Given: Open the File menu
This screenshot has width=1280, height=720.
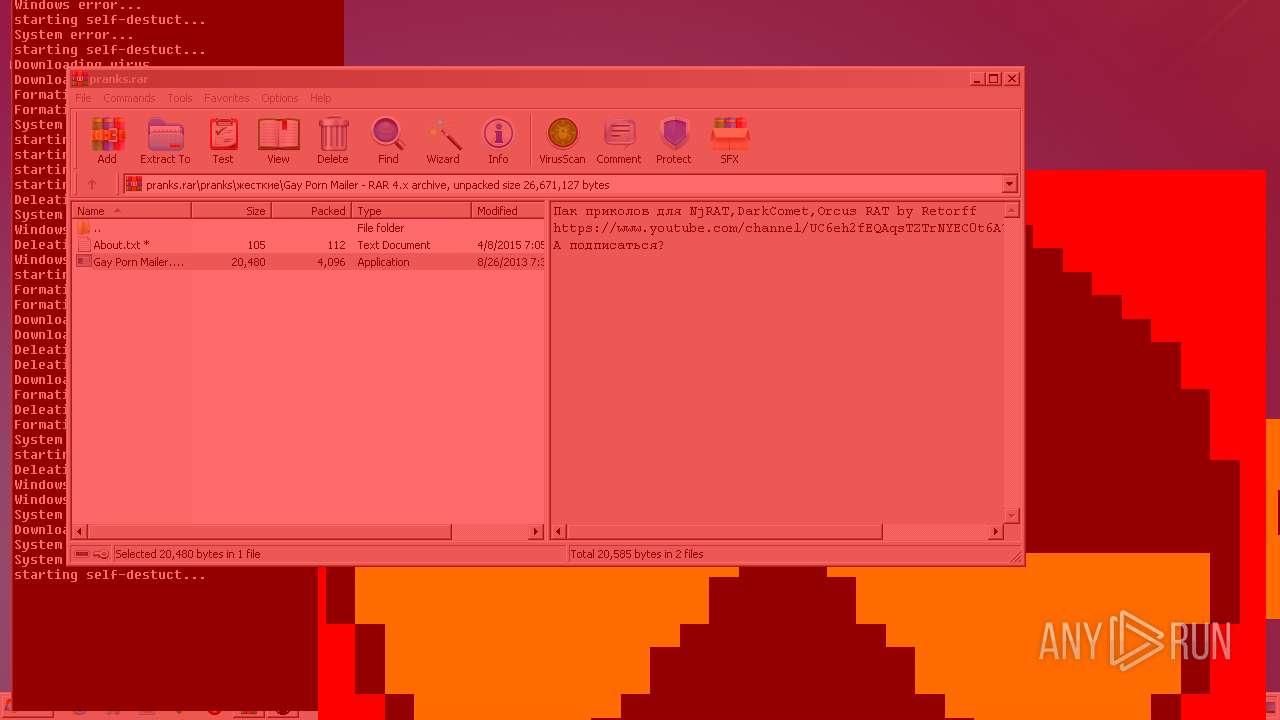Looking at the screenshot, I should coord(83,98).
